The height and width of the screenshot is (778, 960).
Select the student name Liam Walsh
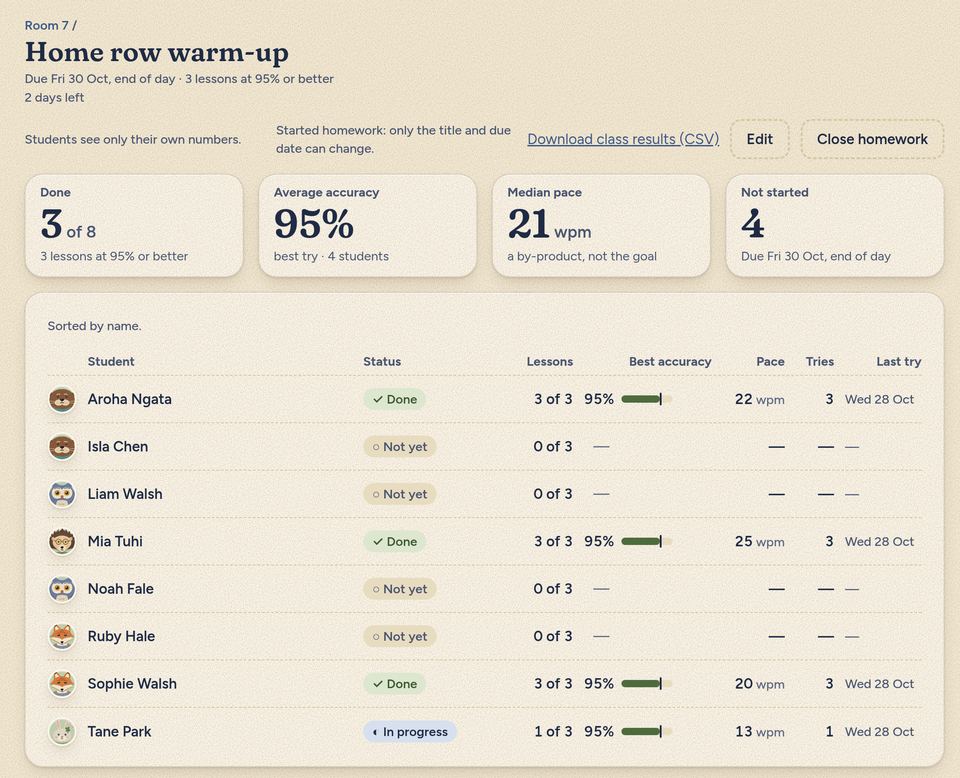[x=125, y=494]
